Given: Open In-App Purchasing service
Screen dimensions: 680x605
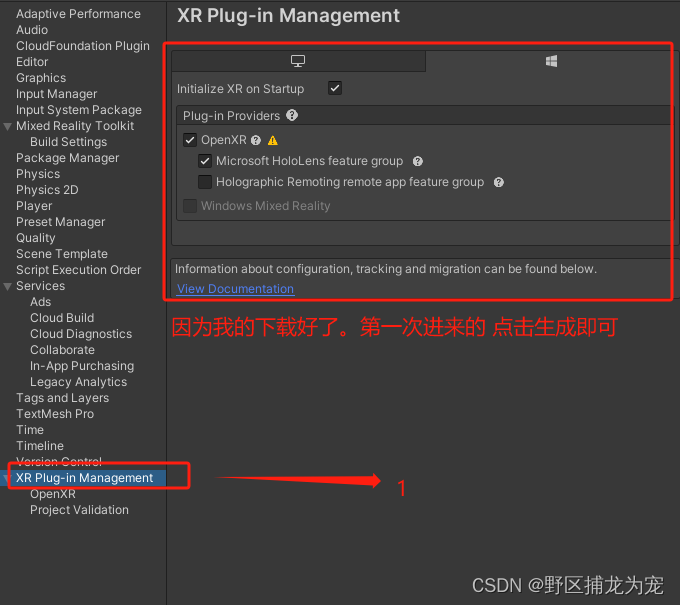Looking at the screenshot, I should pyautogui.click(x=82, y=366).
